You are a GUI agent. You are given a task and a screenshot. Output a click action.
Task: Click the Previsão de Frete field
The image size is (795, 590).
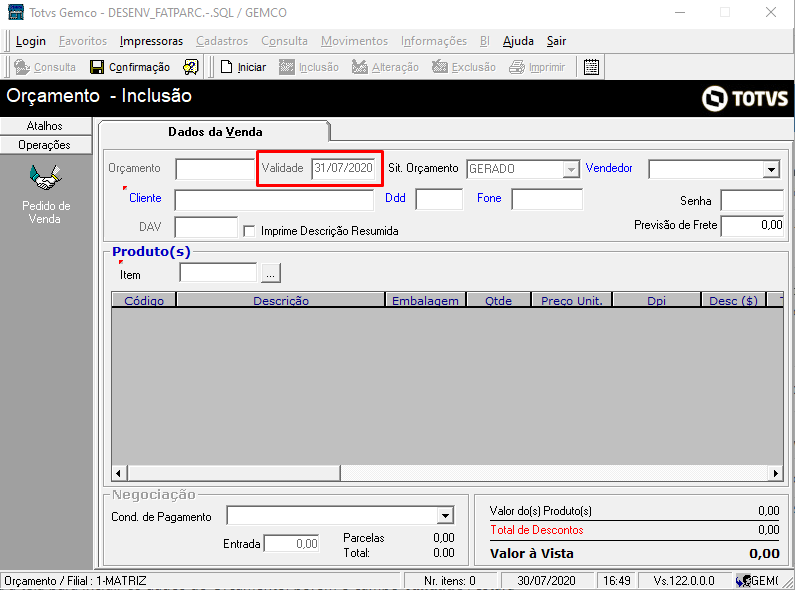(752, 226)
